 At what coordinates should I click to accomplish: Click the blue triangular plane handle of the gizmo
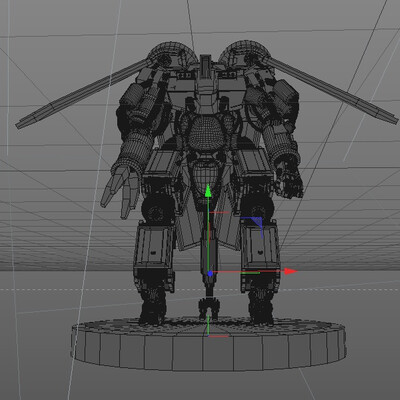coord(256,221)
